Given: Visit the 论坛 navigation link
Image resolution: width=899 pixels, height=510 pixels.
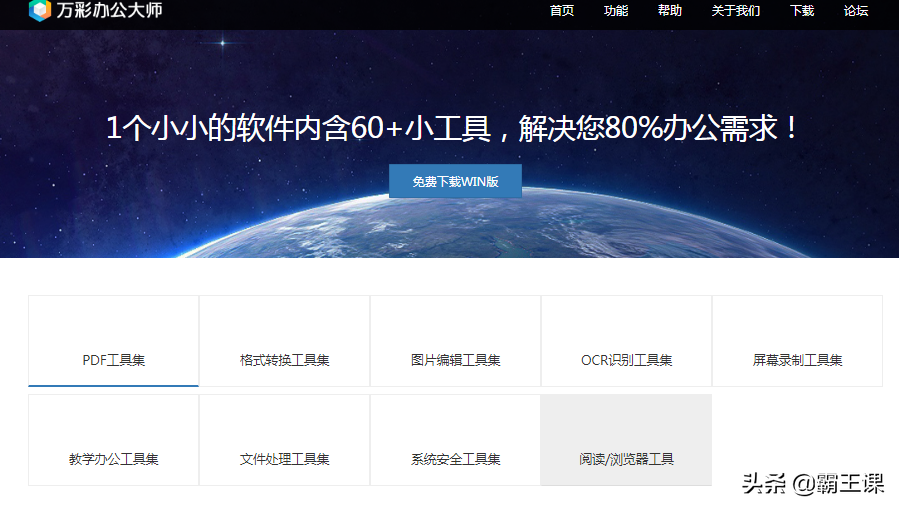Looking at the screenshot, I should tap(855, 11).
